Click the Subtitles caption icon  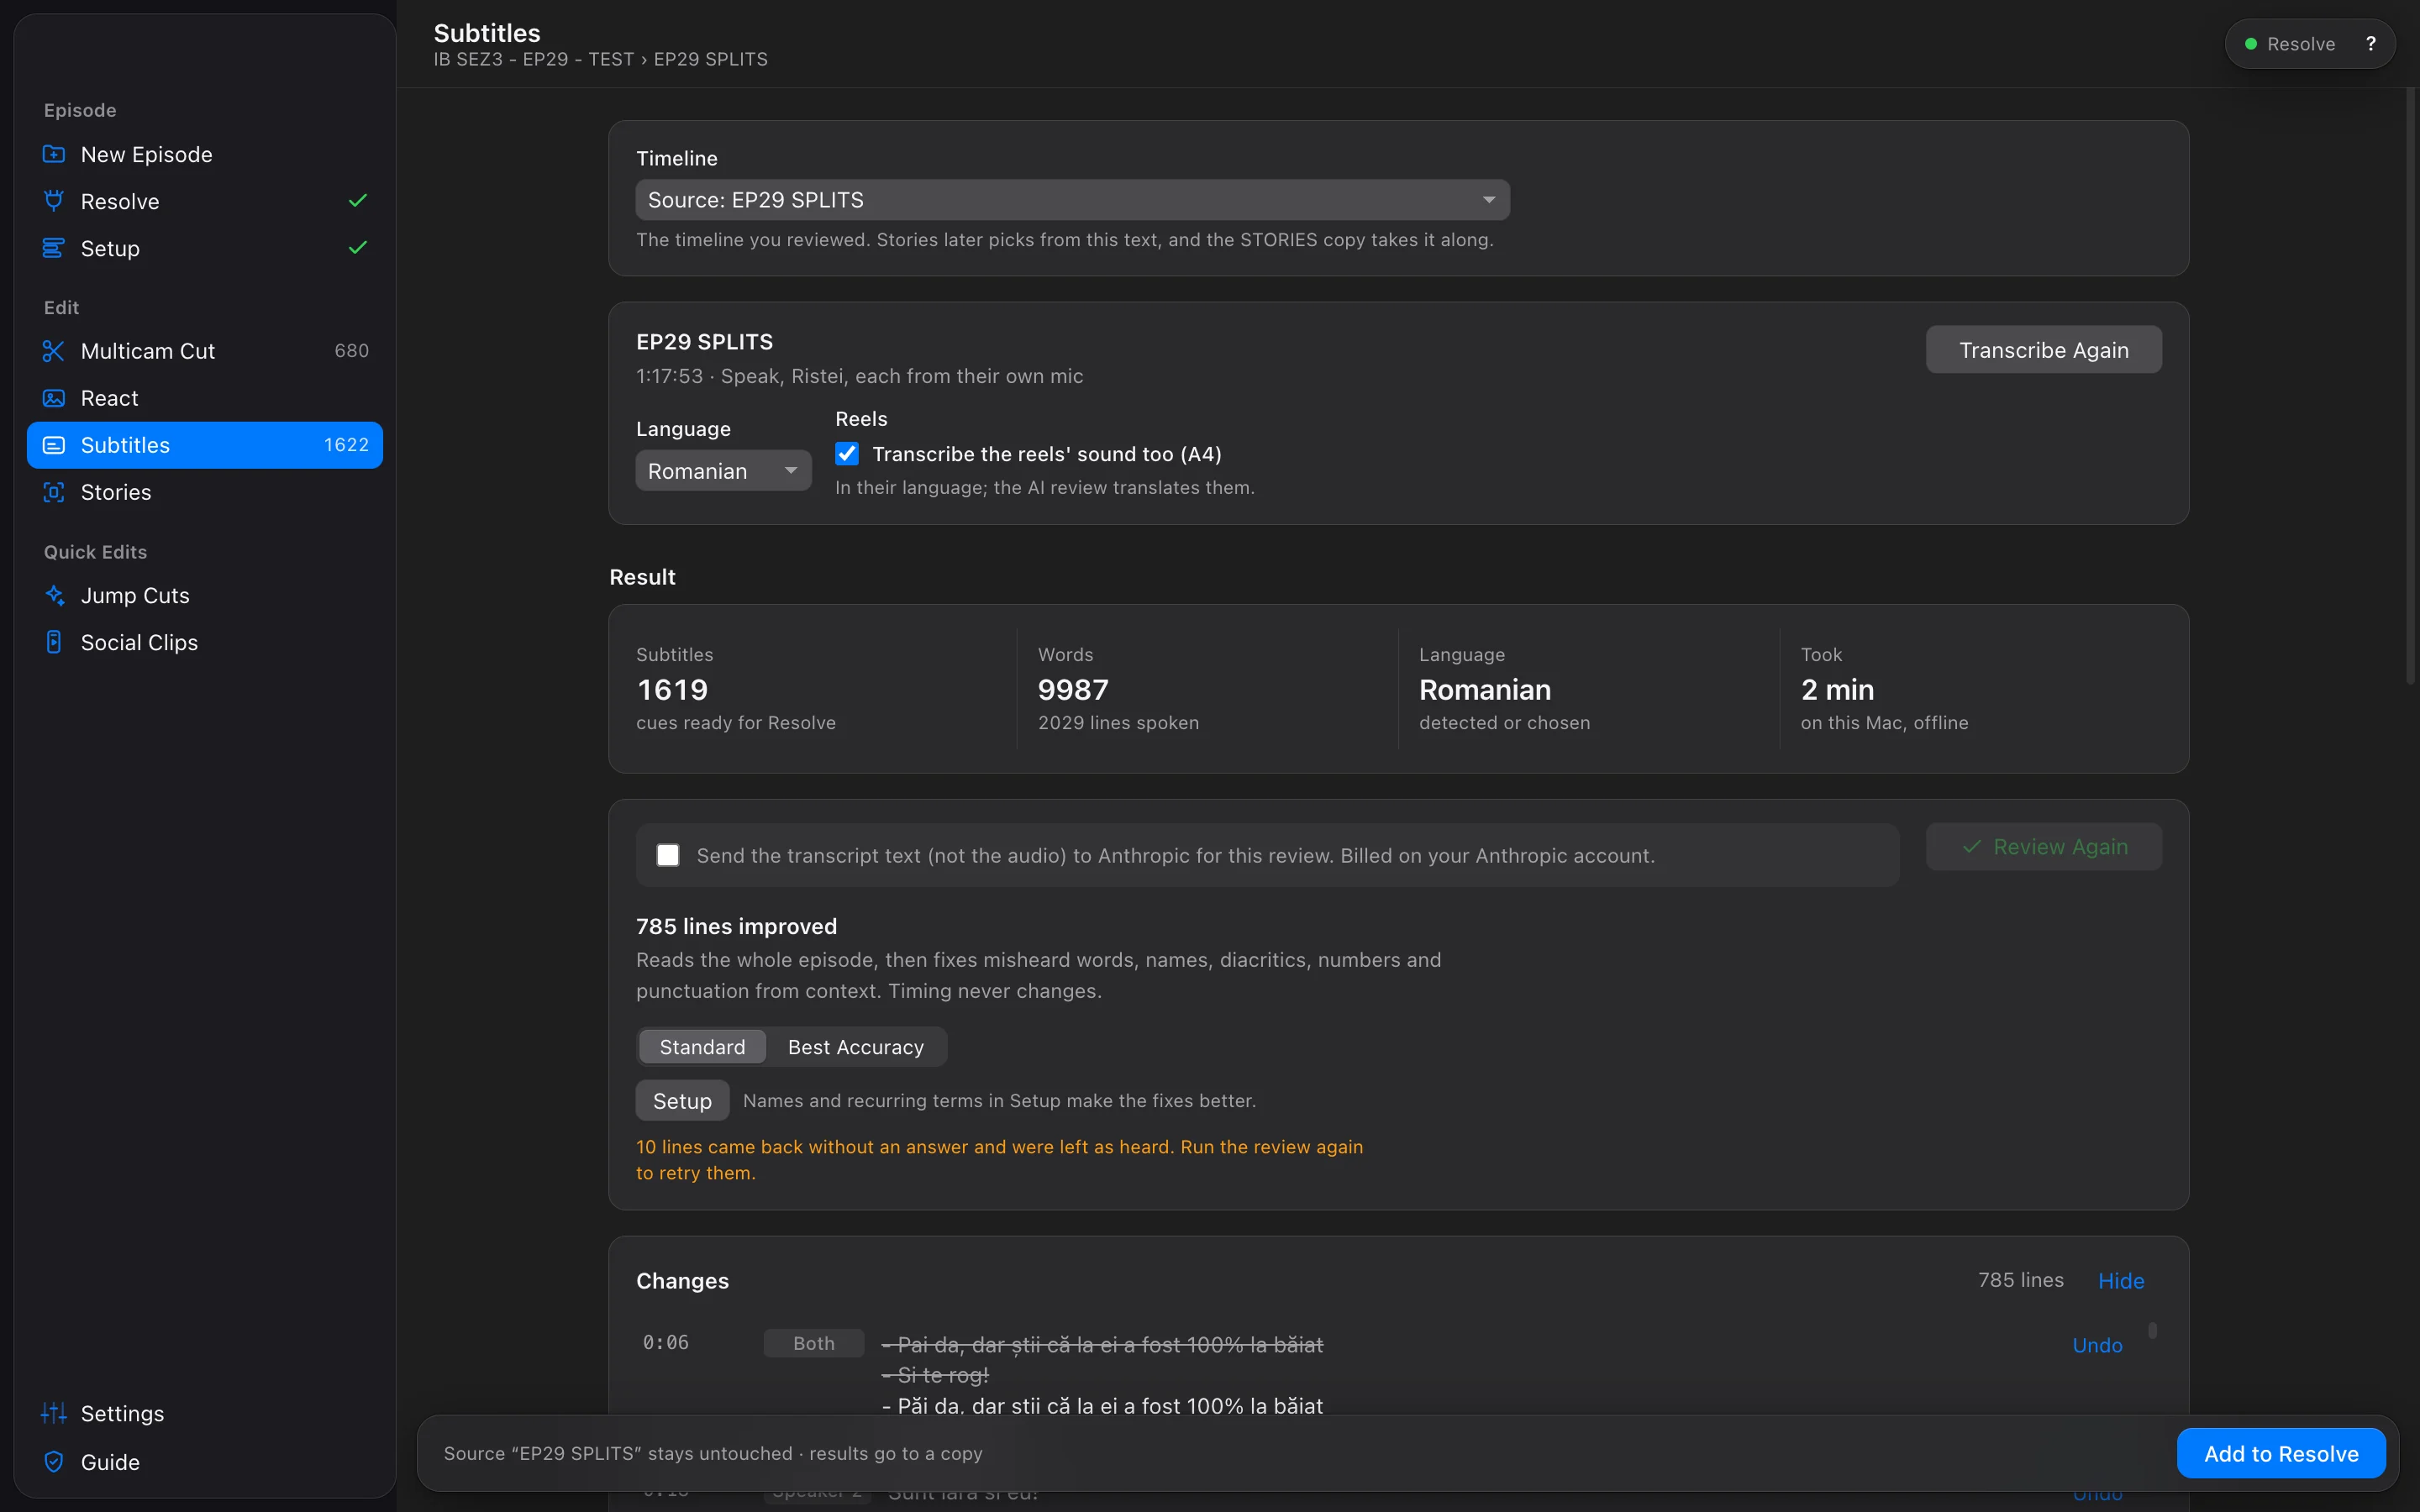pyautogui.click(x=54, y=445)
